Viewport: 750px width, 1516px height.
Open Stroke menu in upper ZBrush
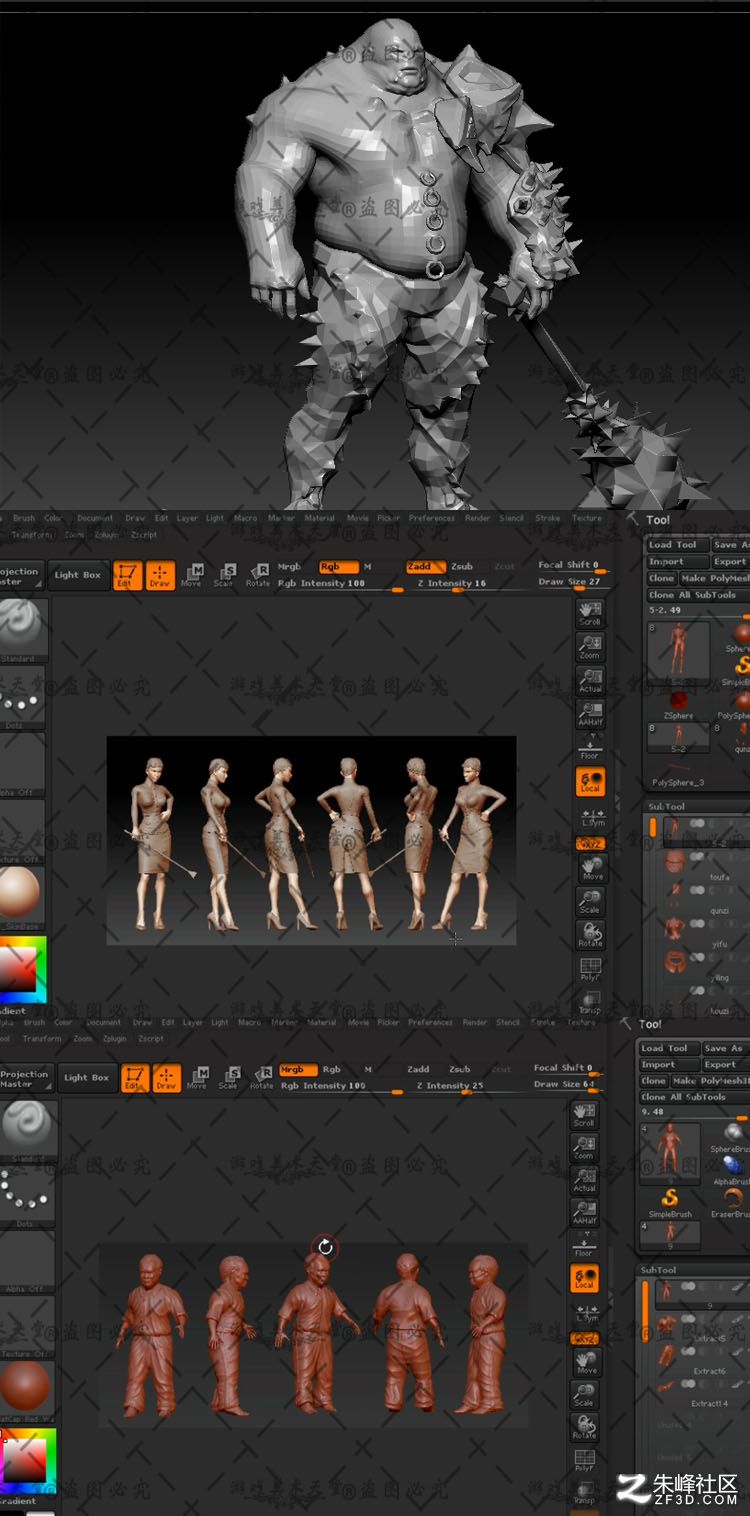(x=548, y=518)
